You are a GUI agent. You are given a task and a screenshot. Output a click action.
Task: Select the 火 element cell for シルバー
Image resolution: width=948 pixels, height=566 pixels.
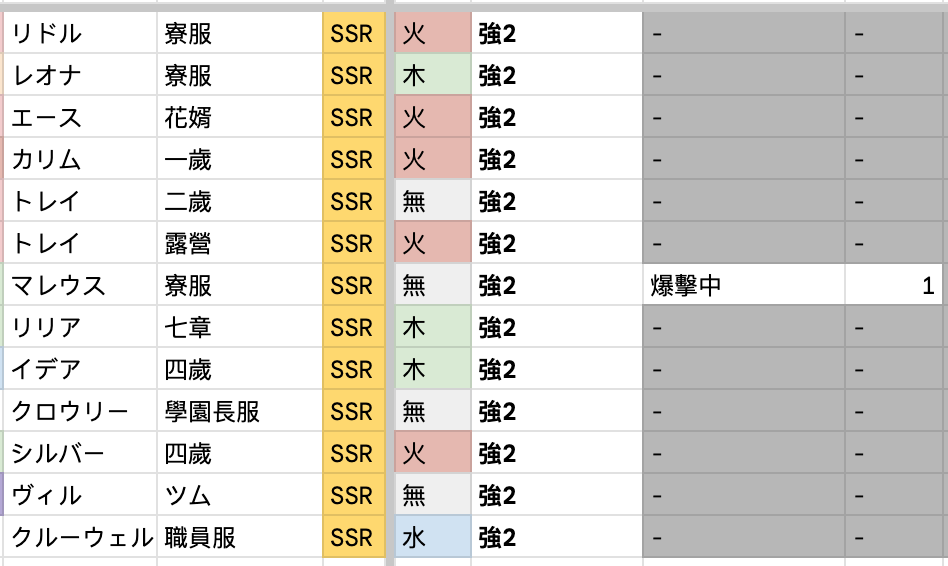click(x=433, y=453)
